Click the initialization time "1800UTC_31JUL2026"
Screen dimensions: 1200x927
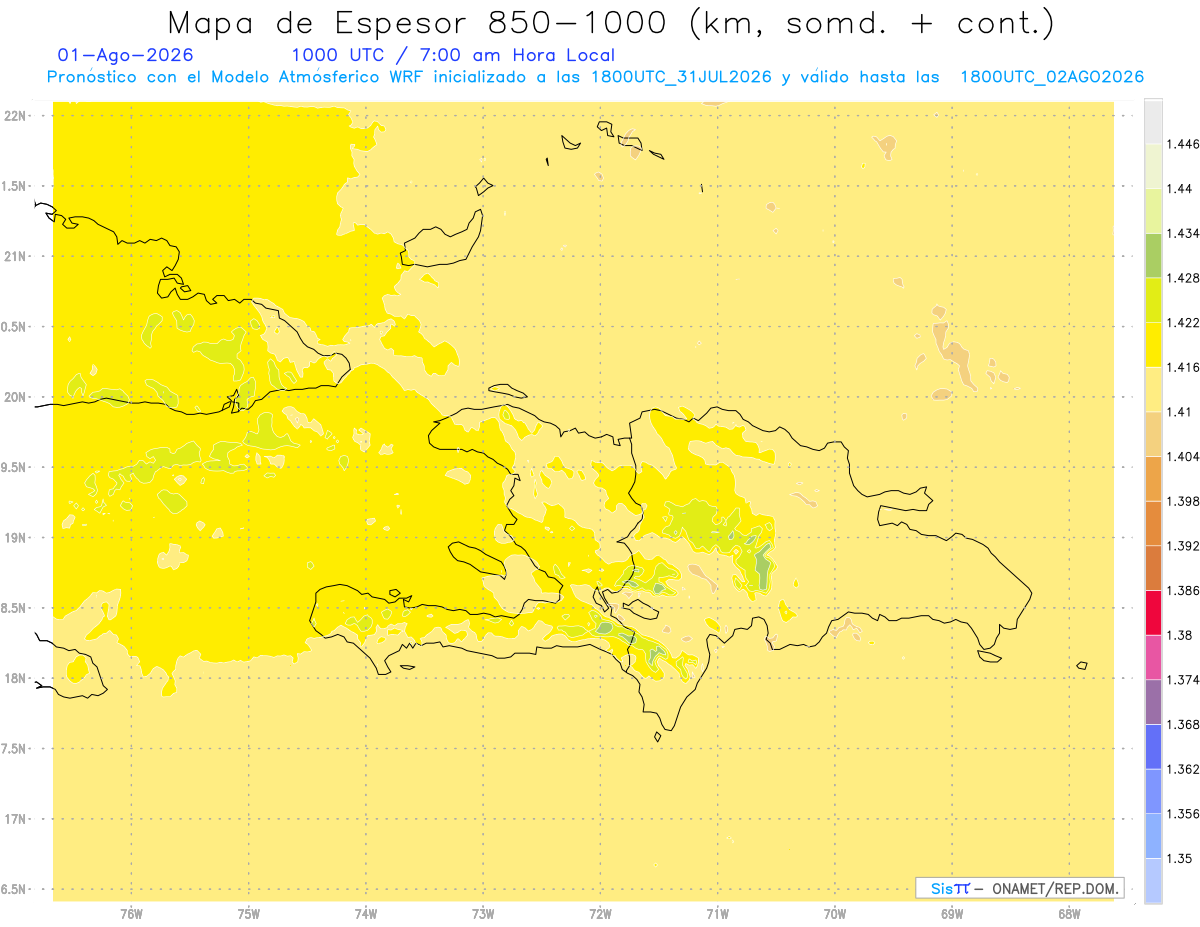pyautogui.click(x=681, y=77)
